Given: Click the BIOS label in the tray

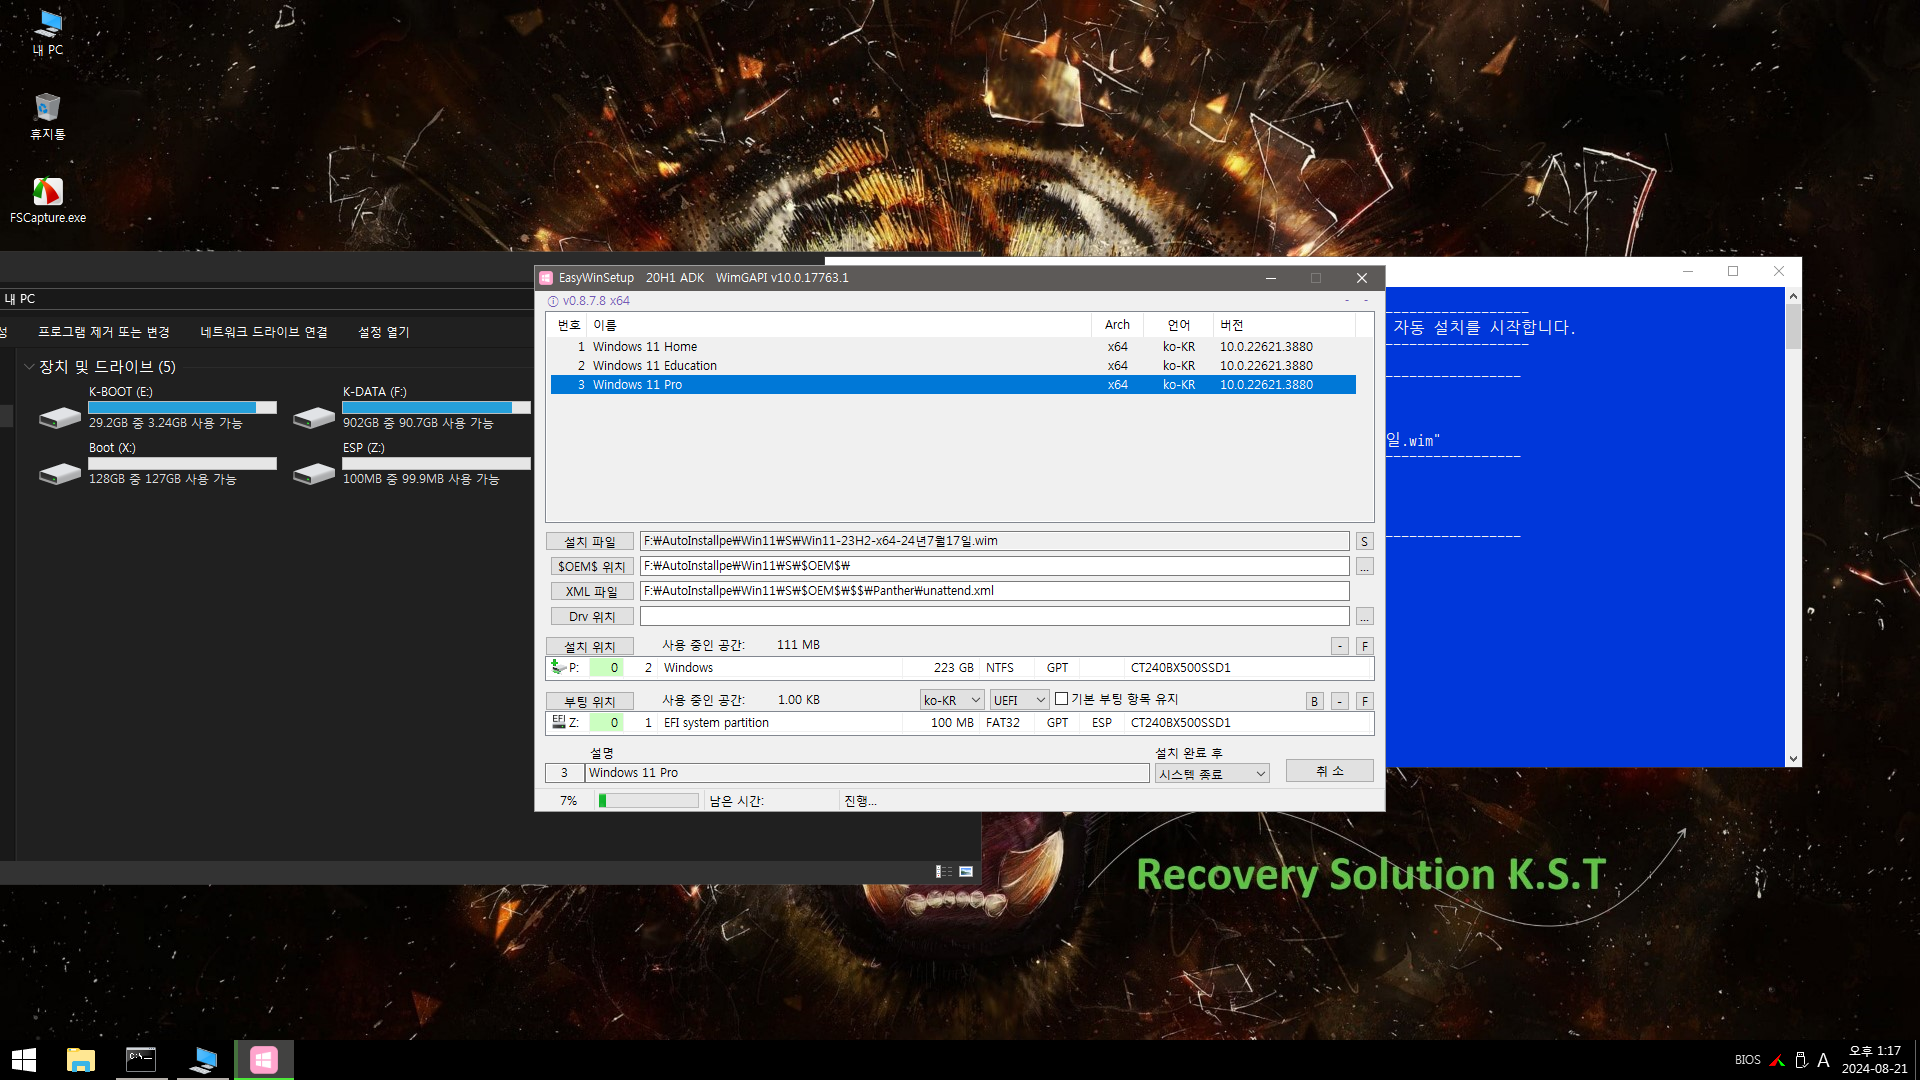Looking at the screenshot, I should (1748, 1060).
